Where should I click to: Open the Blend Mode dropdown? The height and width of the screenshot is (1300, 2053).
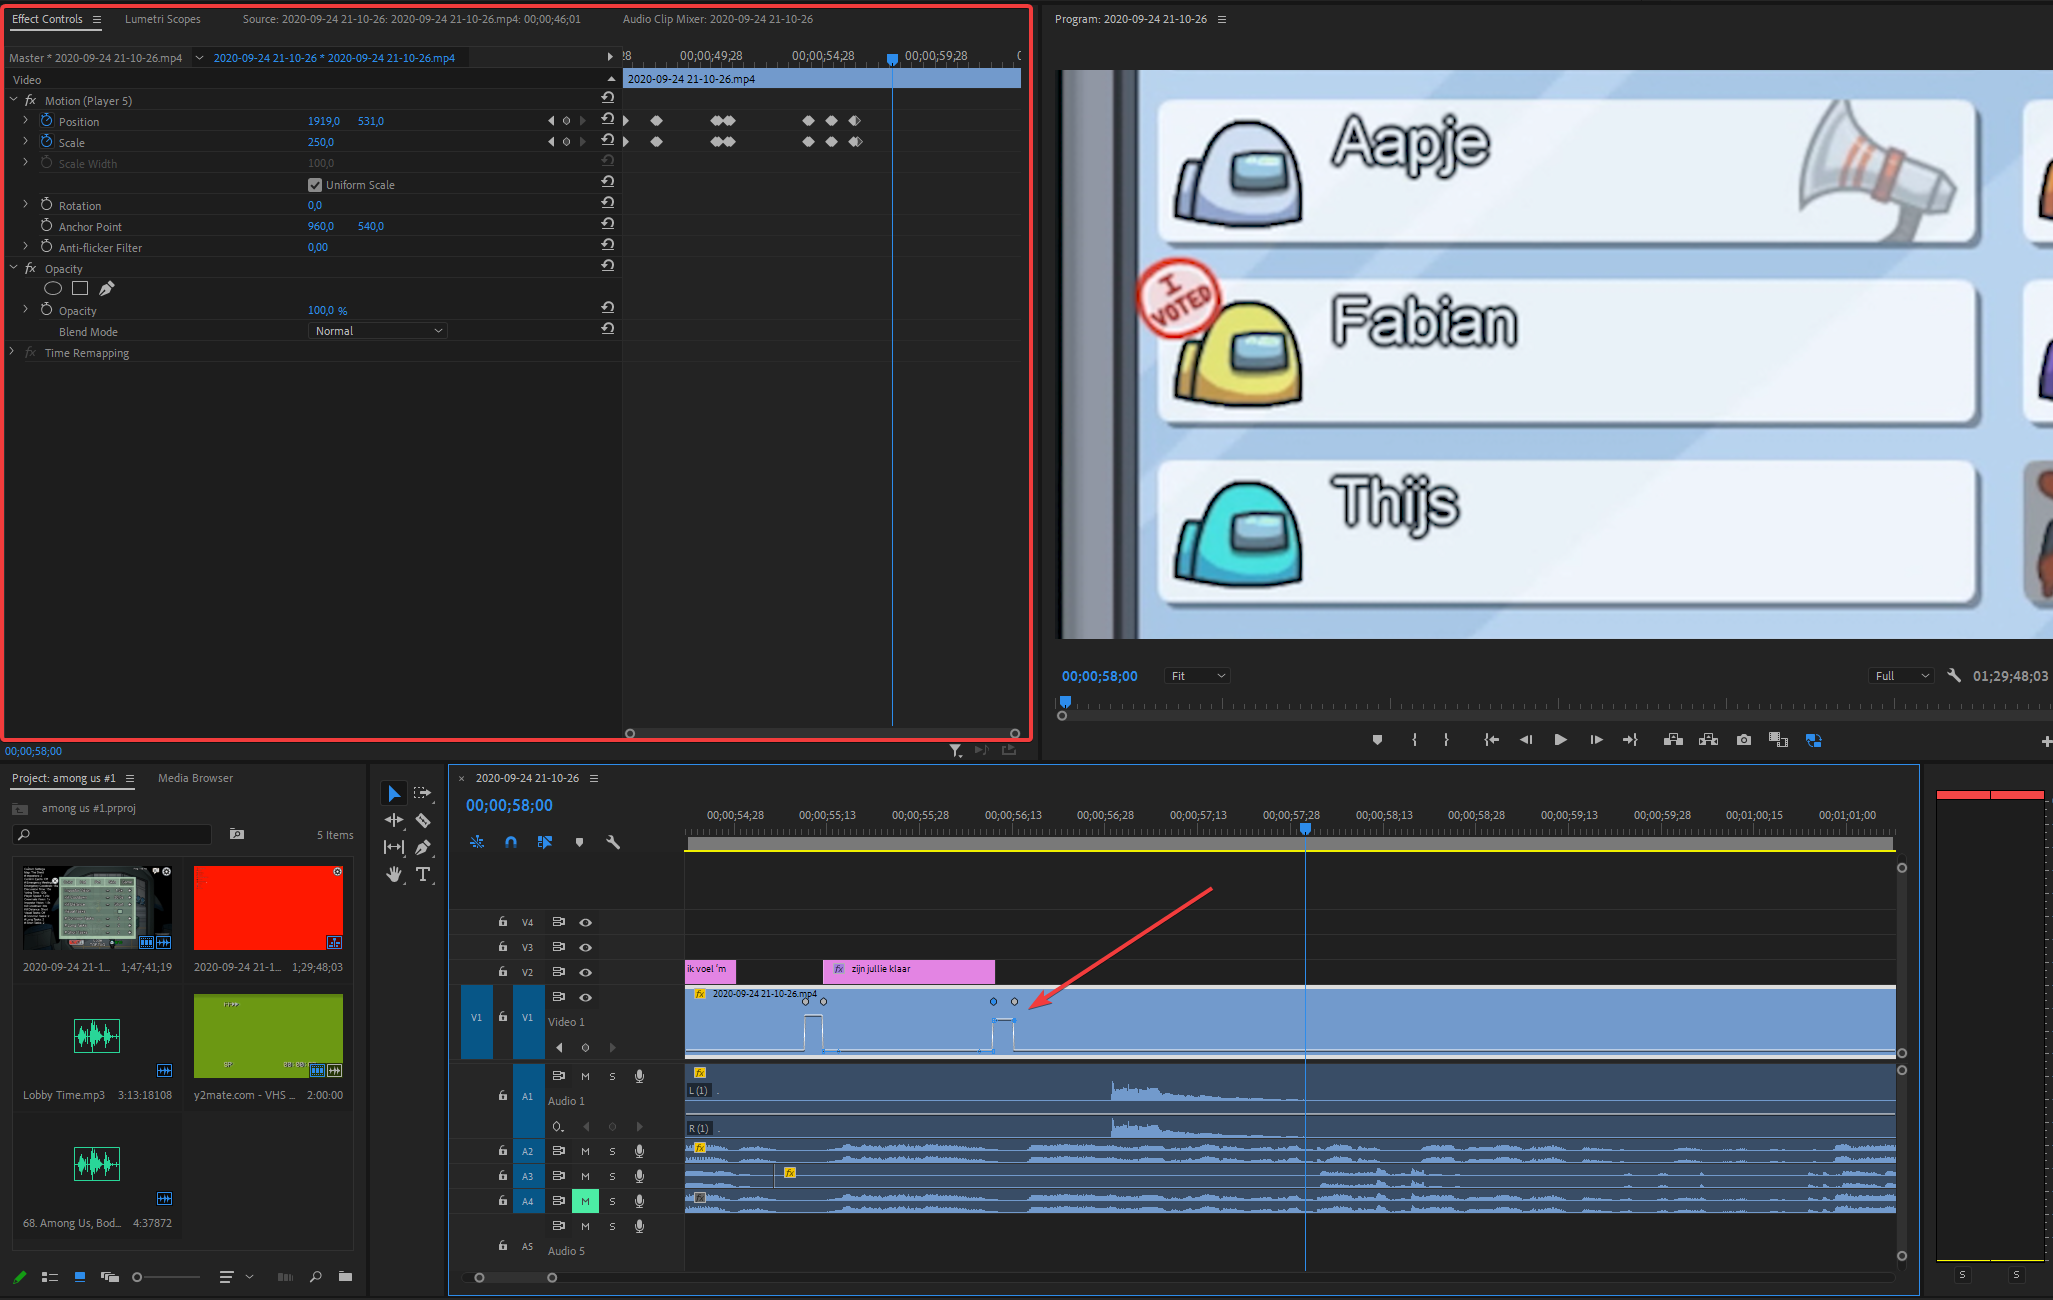point(377,331)
